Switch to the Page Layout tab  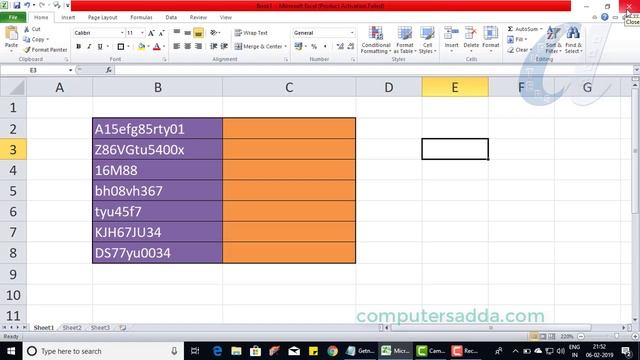pos(102,17)
